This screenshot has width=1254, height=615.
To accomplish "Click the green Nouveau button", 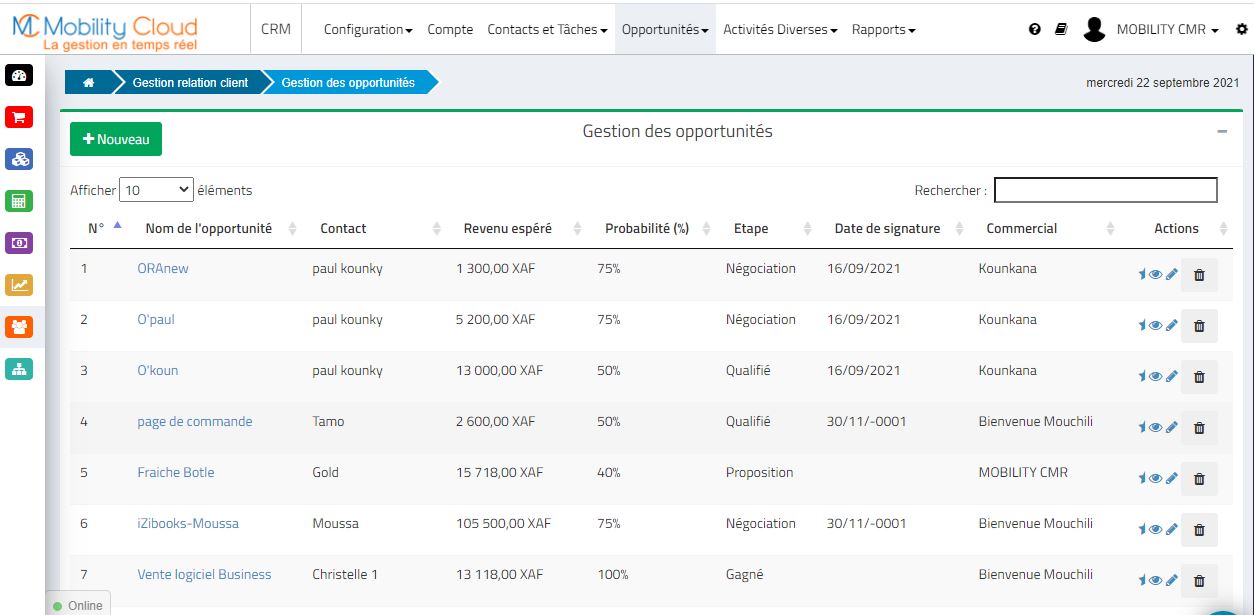I will point(116,139).
